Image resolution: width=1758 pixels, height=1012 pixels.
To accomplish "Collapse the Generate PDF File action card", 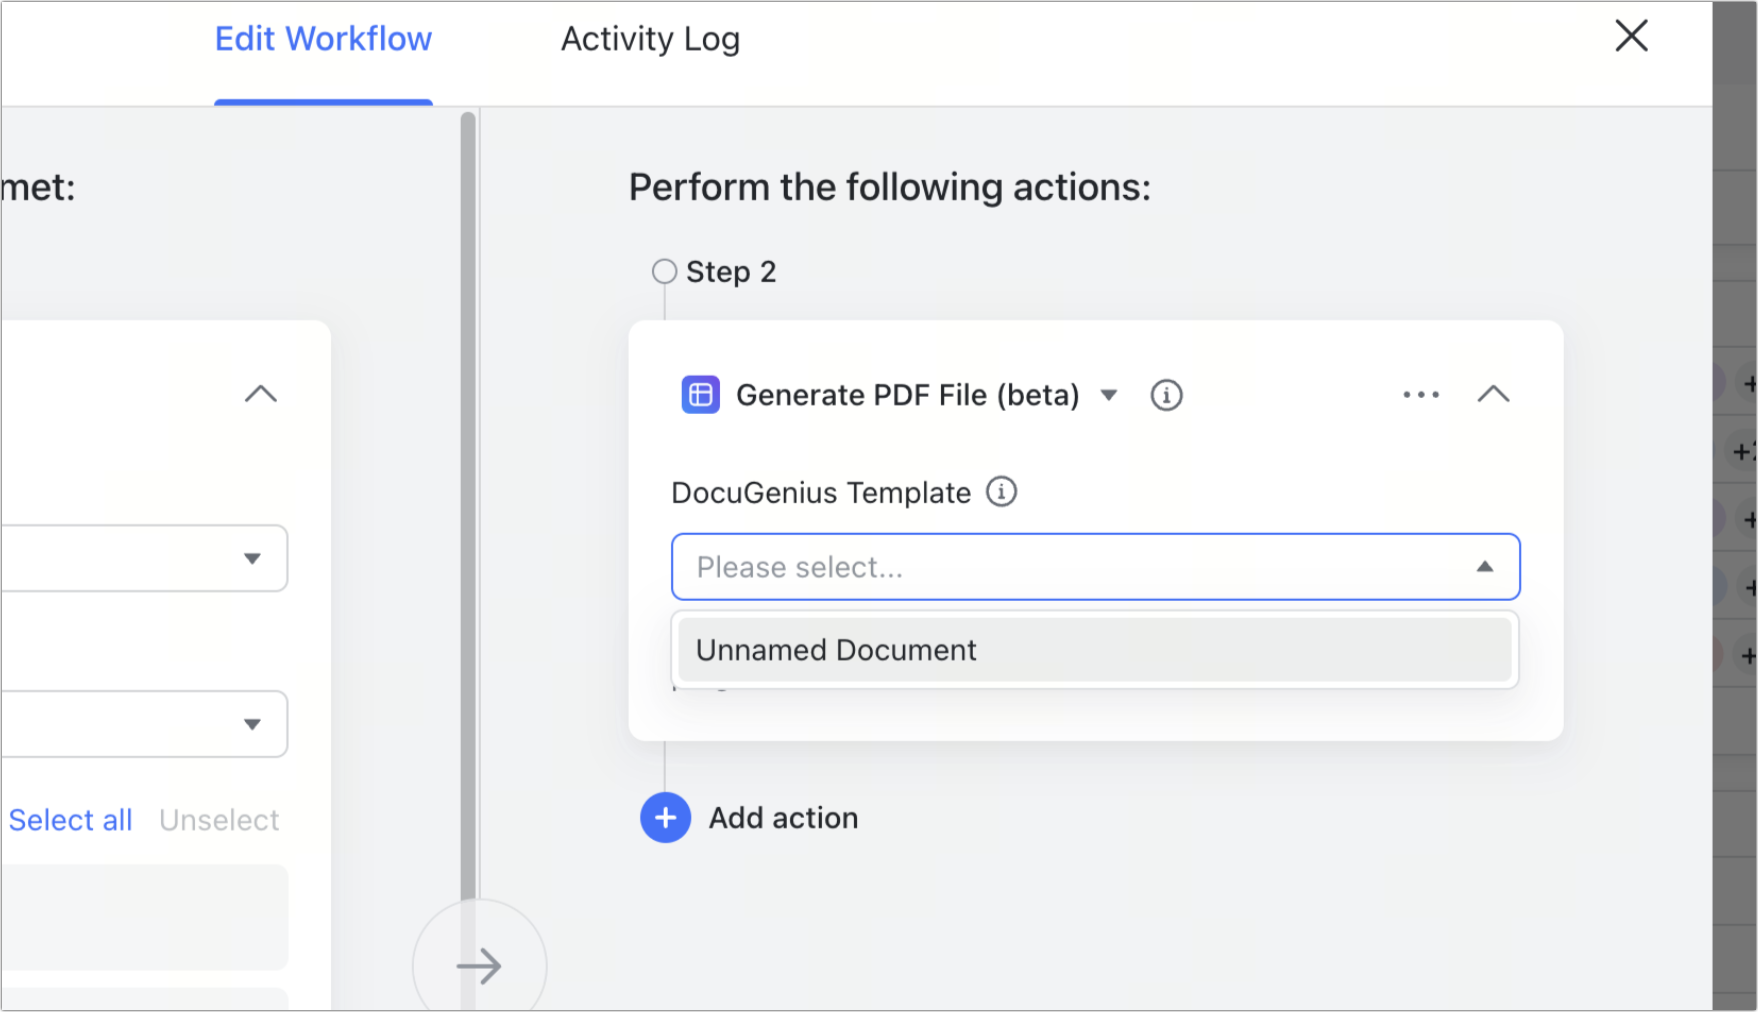I will 1494,395.
